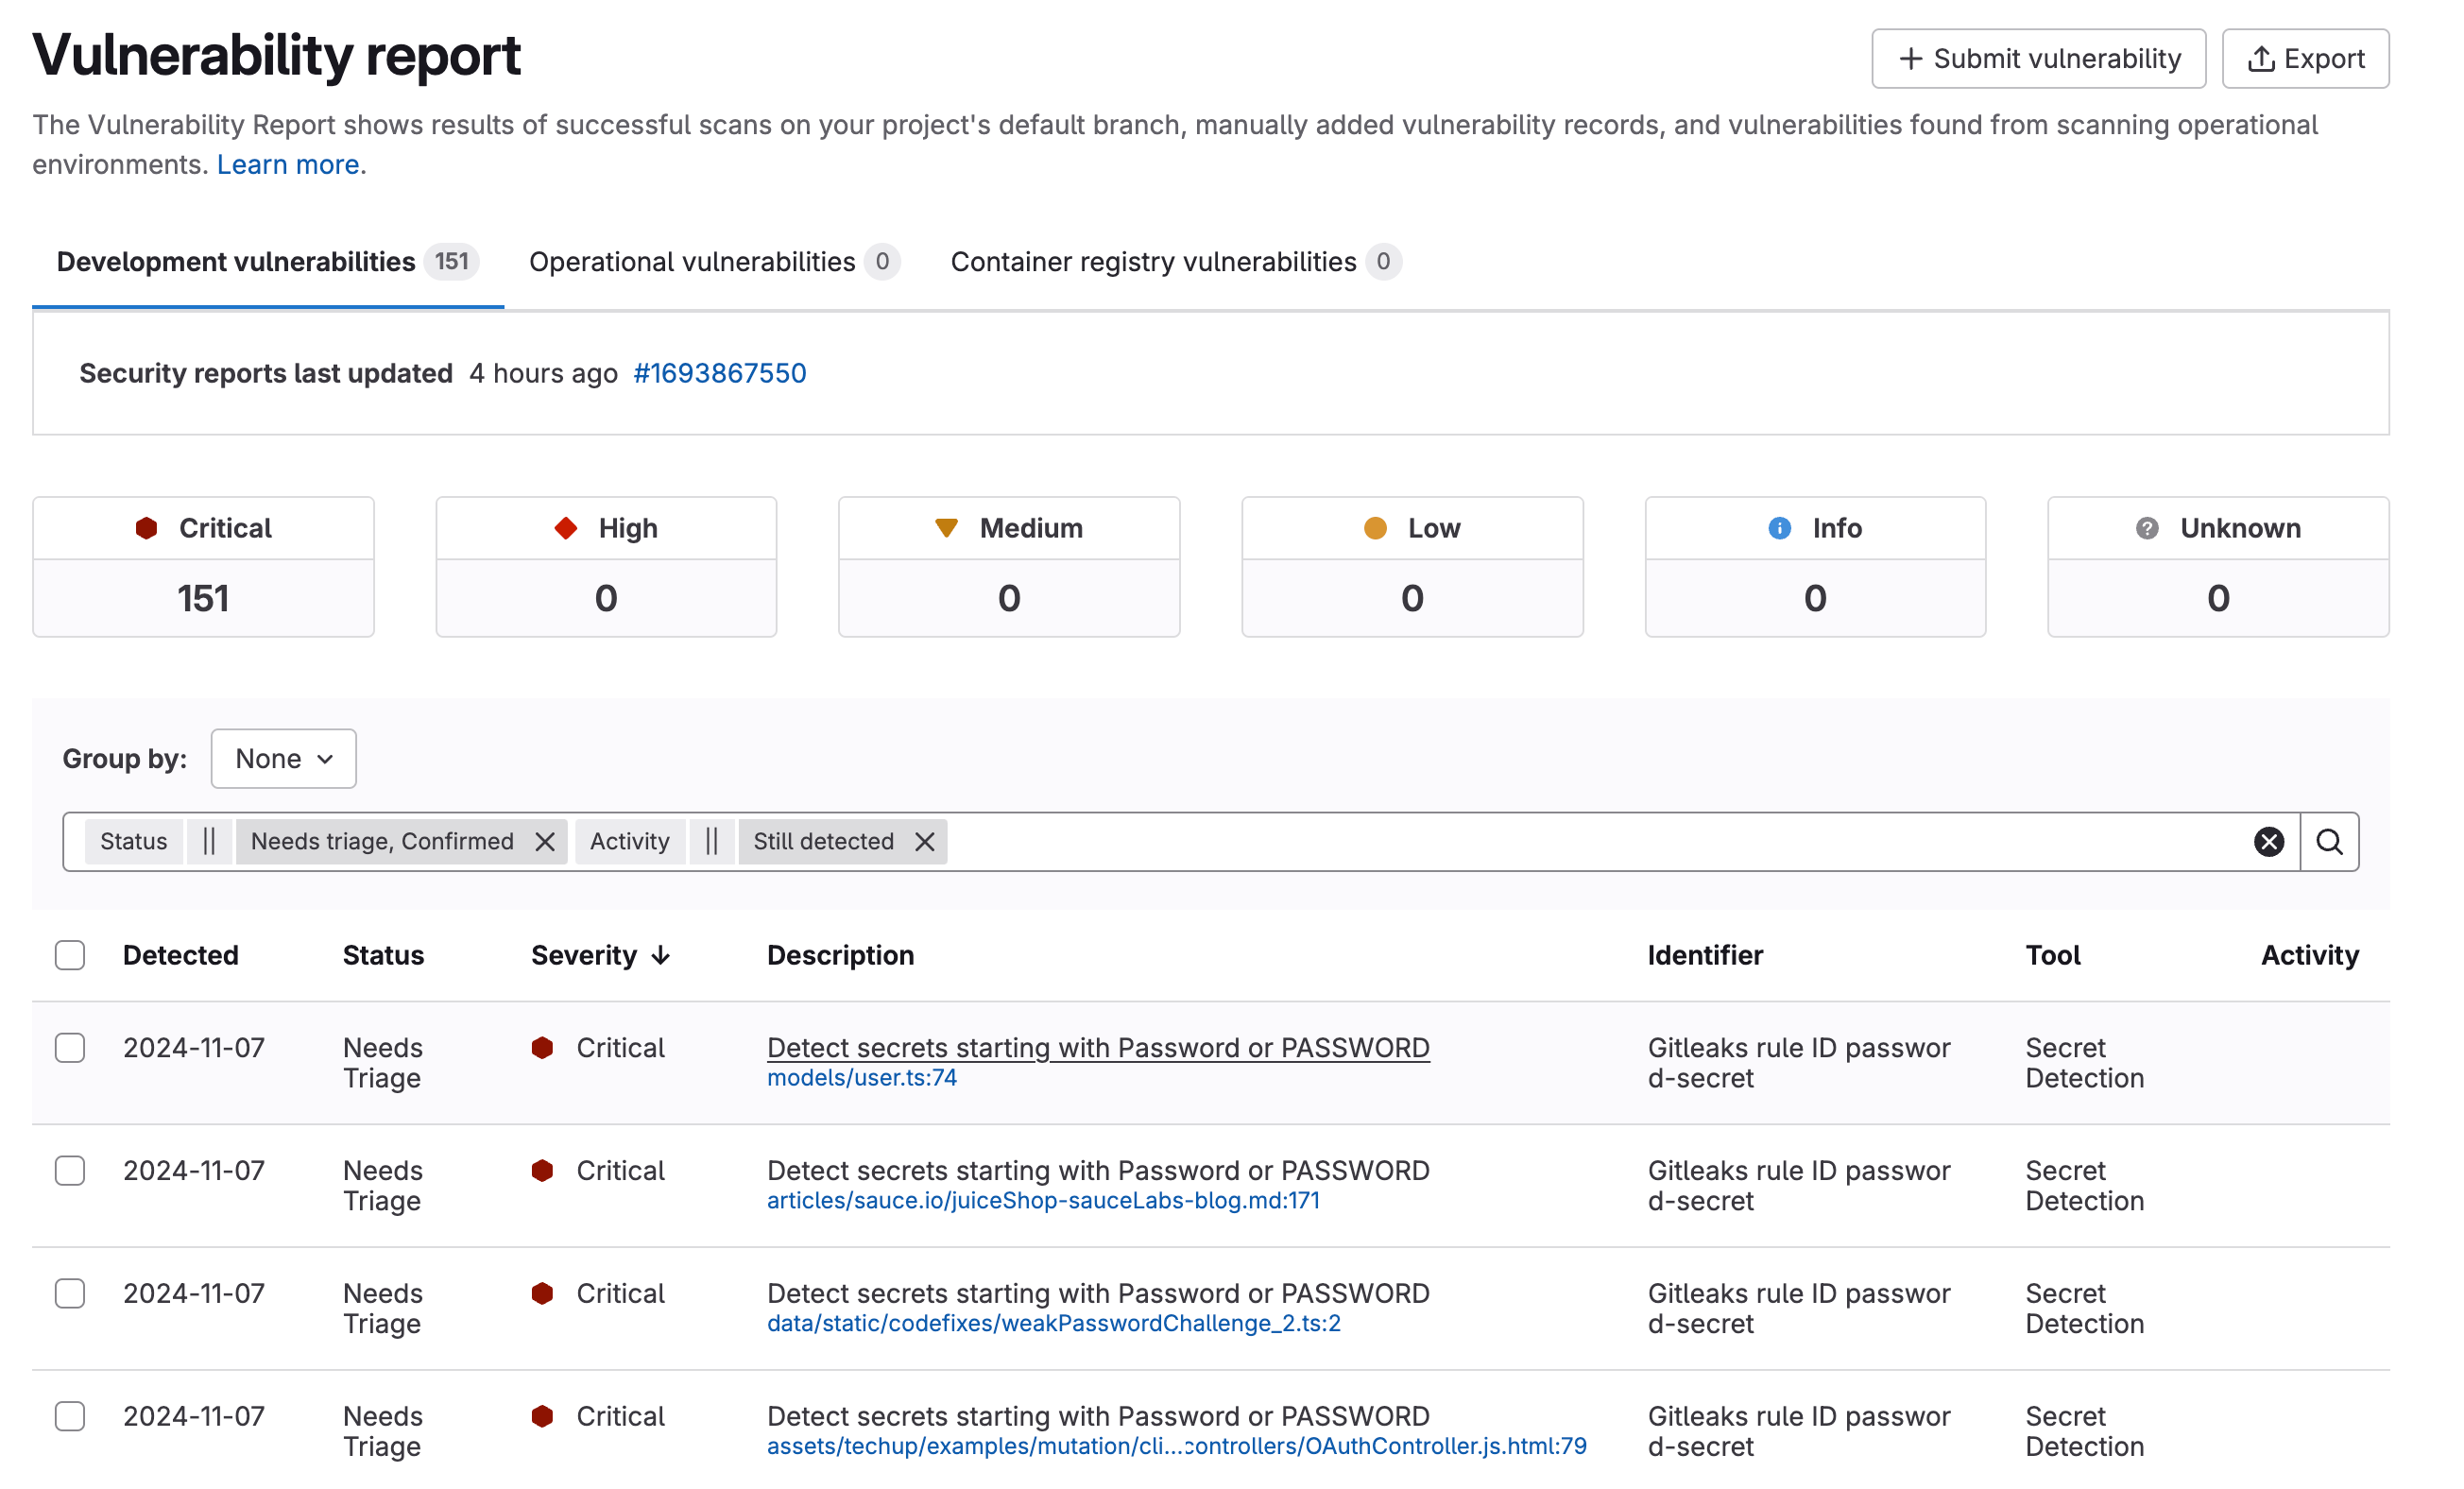Image resolution: width=2464 pixels, height=1489 pixels.
Task: Check the first vulnerability row checkbox
Action: point(70,1048)
